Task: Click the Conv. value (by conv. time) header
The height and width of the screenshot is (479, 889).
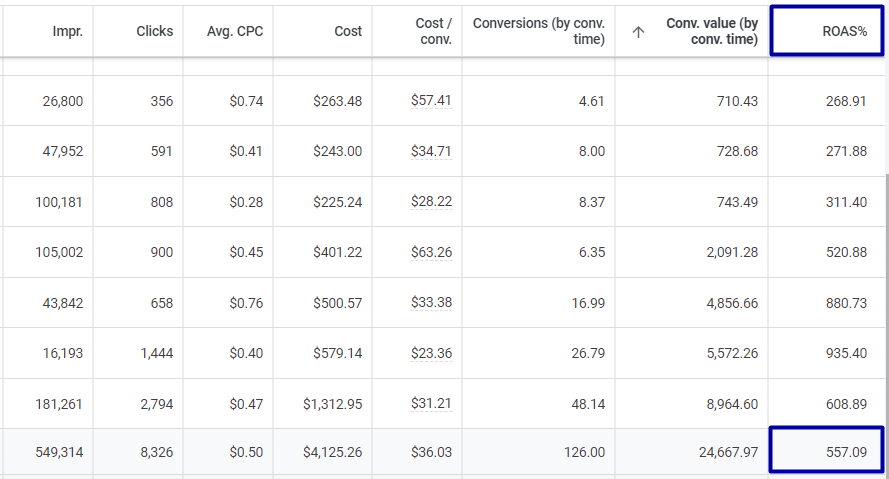Action: pyautogui.click(x=712, y=31)
